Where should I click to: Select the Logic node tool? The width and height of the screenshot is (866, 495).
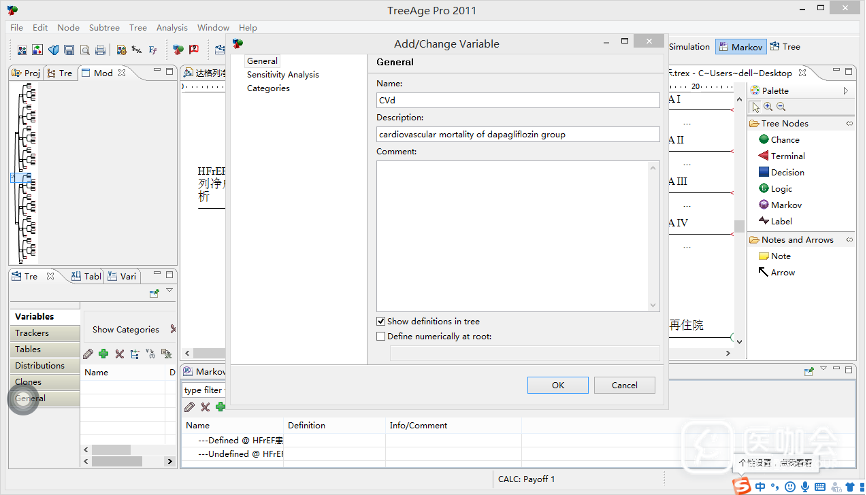click(x=781, y=189)
